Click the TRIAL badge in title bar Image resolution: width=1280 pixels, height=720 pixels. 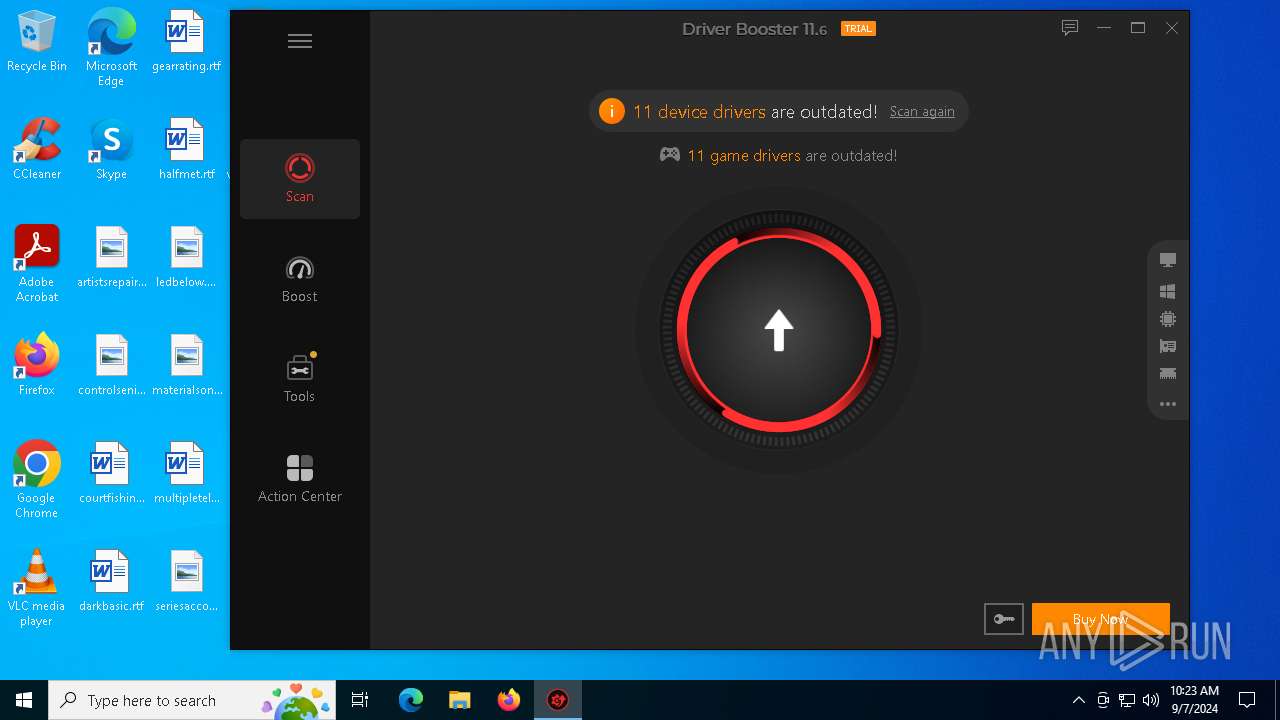coord(858,29)
